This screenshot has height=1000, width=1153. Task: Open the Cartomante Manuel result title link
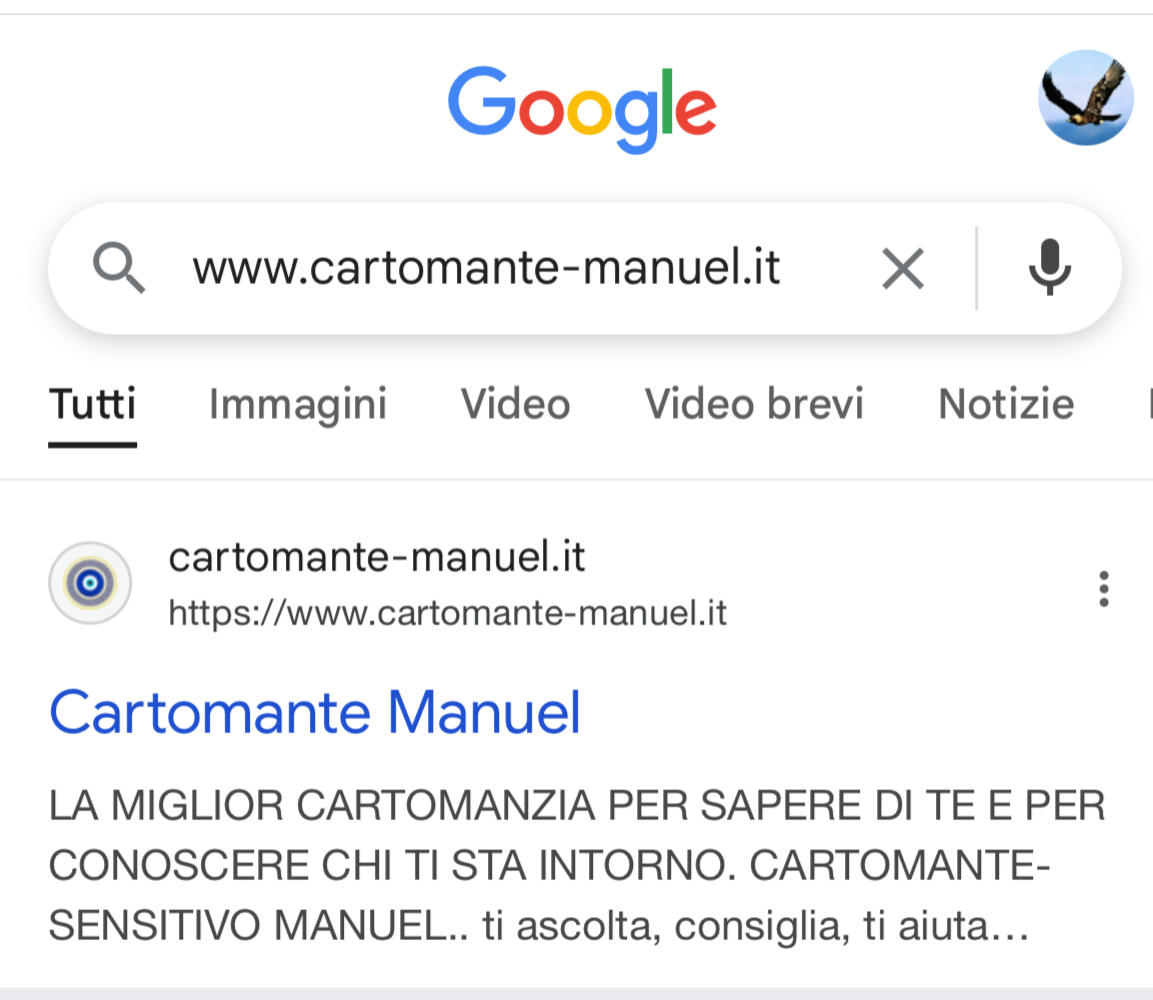click(x=315, y=712)
